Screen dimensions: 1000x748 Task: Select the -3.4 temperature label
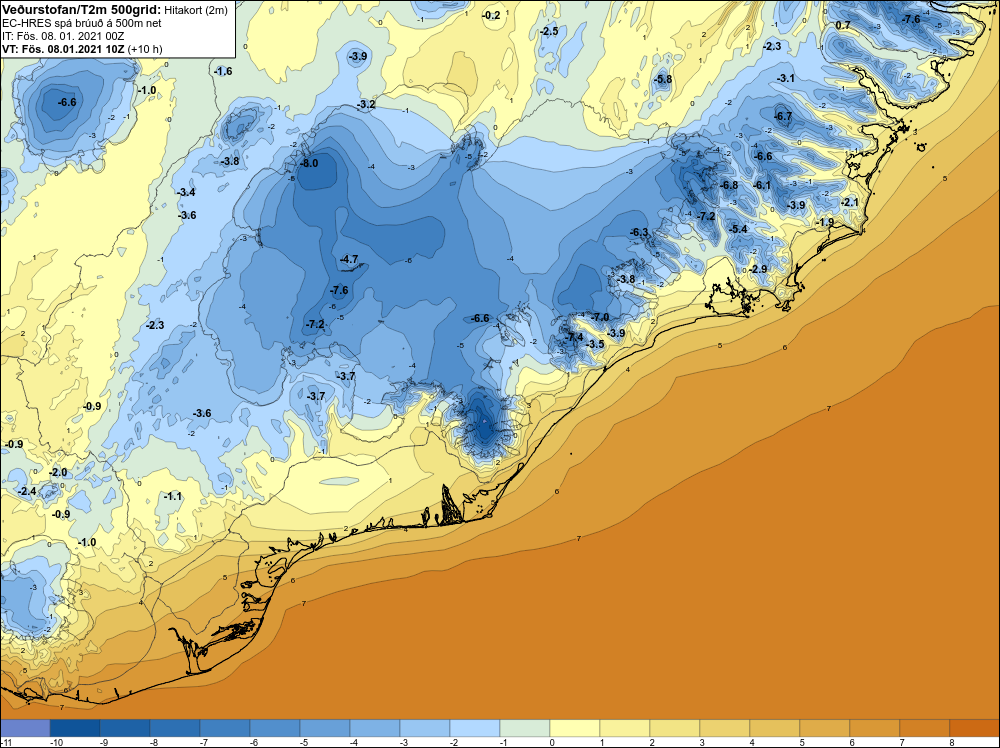click(x=186, y=192)
